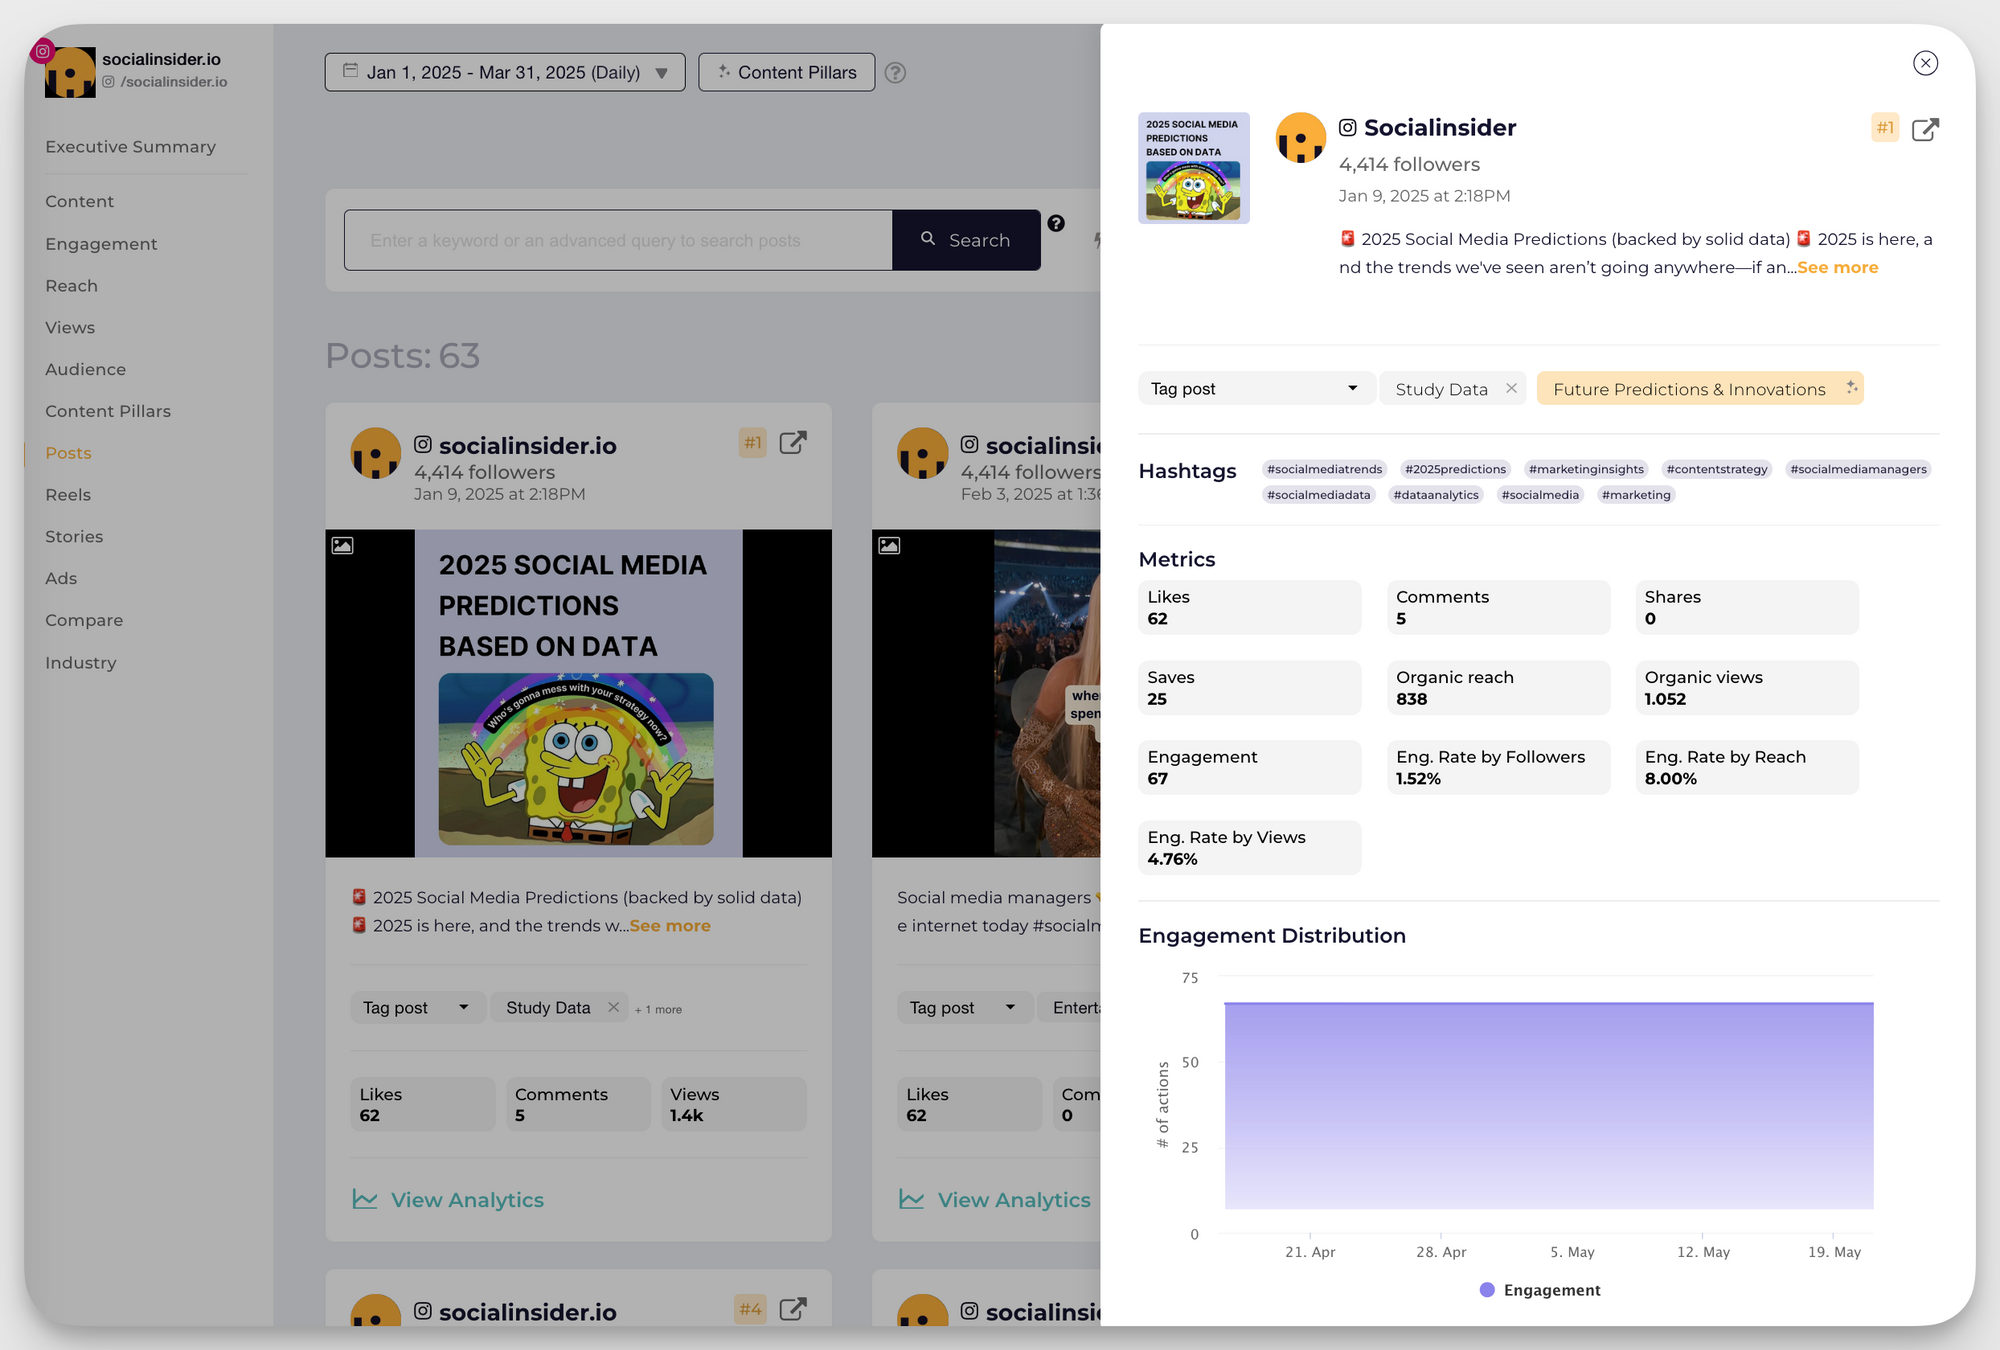The width and height of the screenshot is (2000, 1350).
Task: Select Posts in sidebar
Action: 68,453
